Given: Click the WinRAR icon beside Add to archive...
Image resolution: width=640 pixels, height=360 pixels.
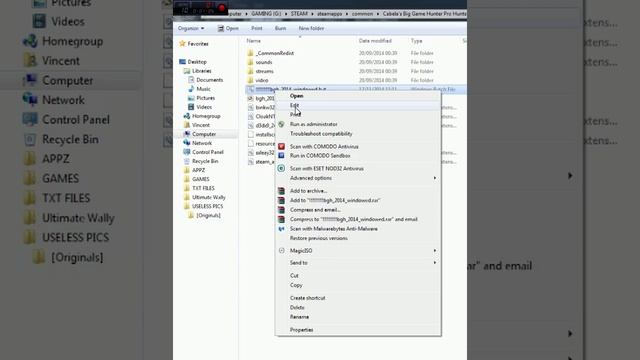Looking at the screenshot, I should [x=281, y=191].
